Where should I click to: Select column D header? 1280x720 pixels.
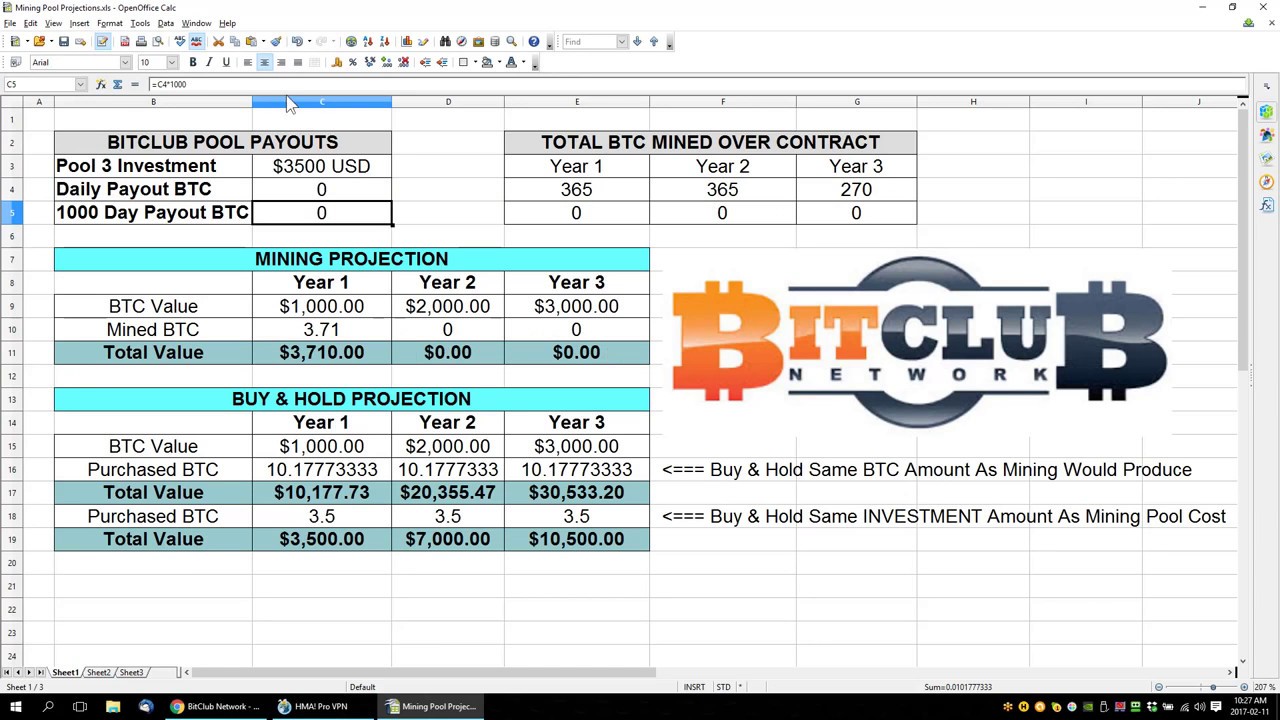[448, 102]
